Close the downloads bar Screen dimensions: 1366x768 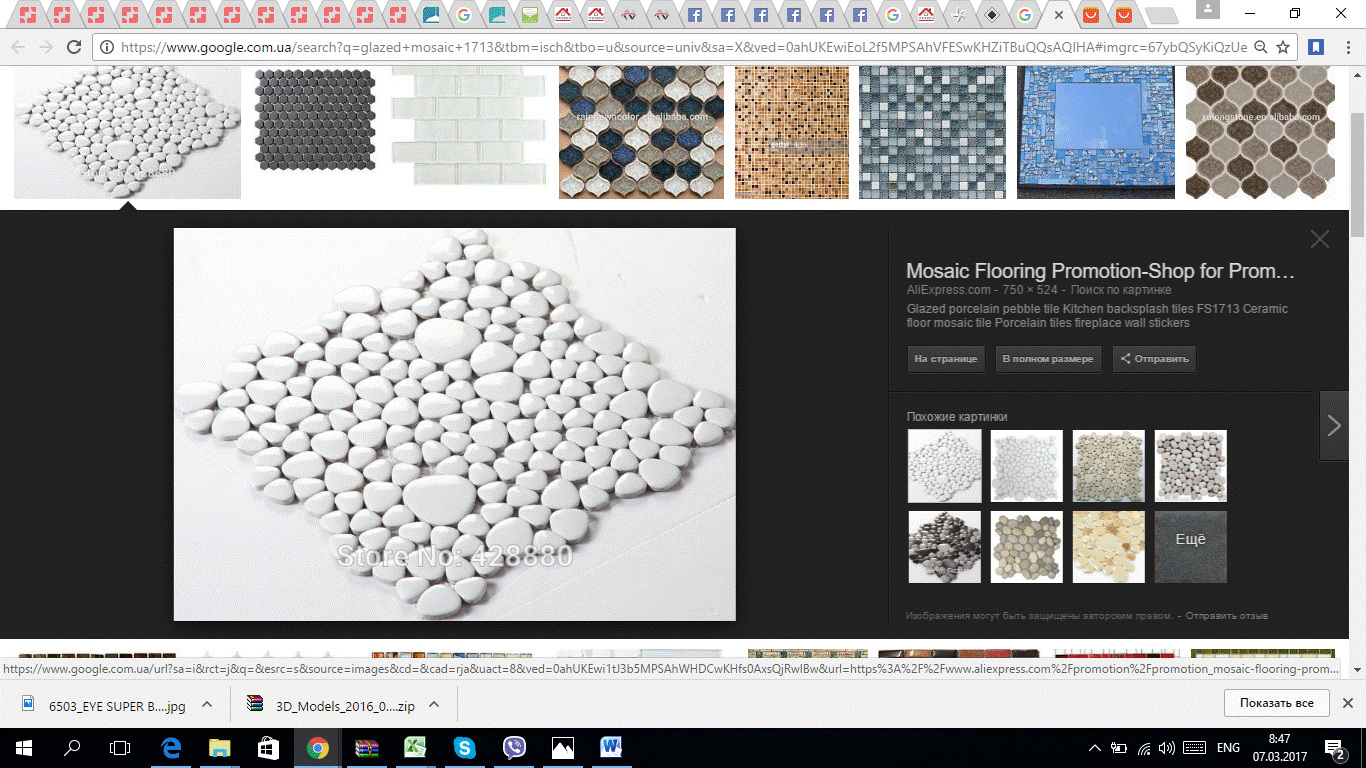click(1347, 703)
